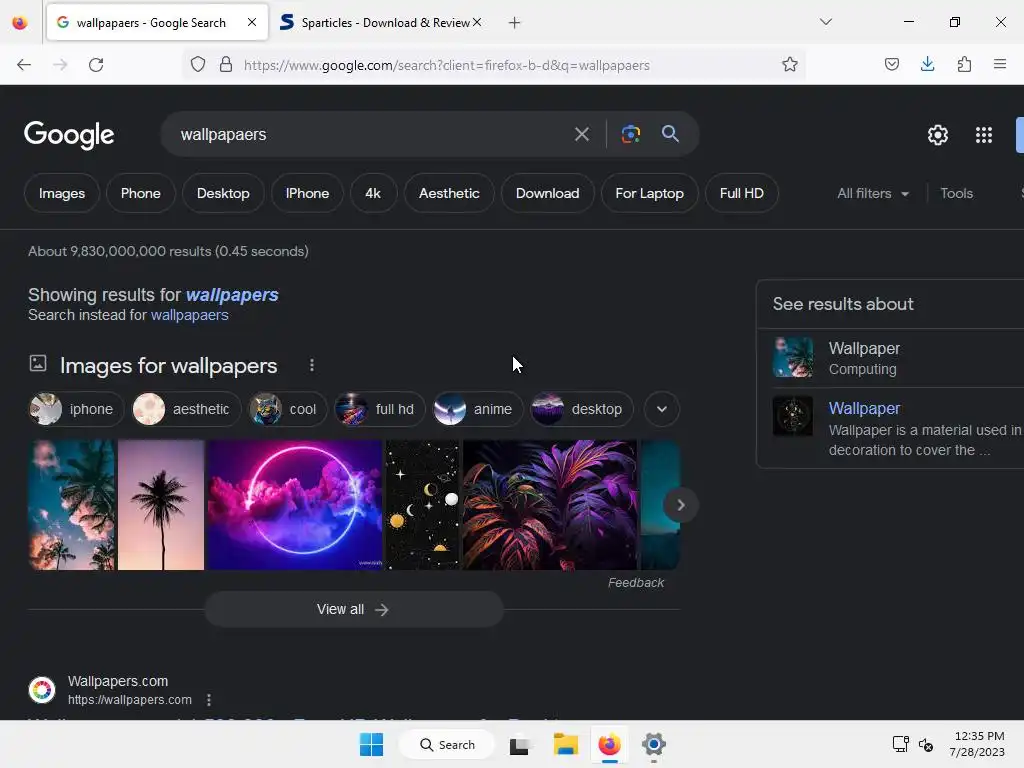Click the network status tray icon
Viewport: 1024px width, 768px height.
pyautogui.click(x=901, y=744)
